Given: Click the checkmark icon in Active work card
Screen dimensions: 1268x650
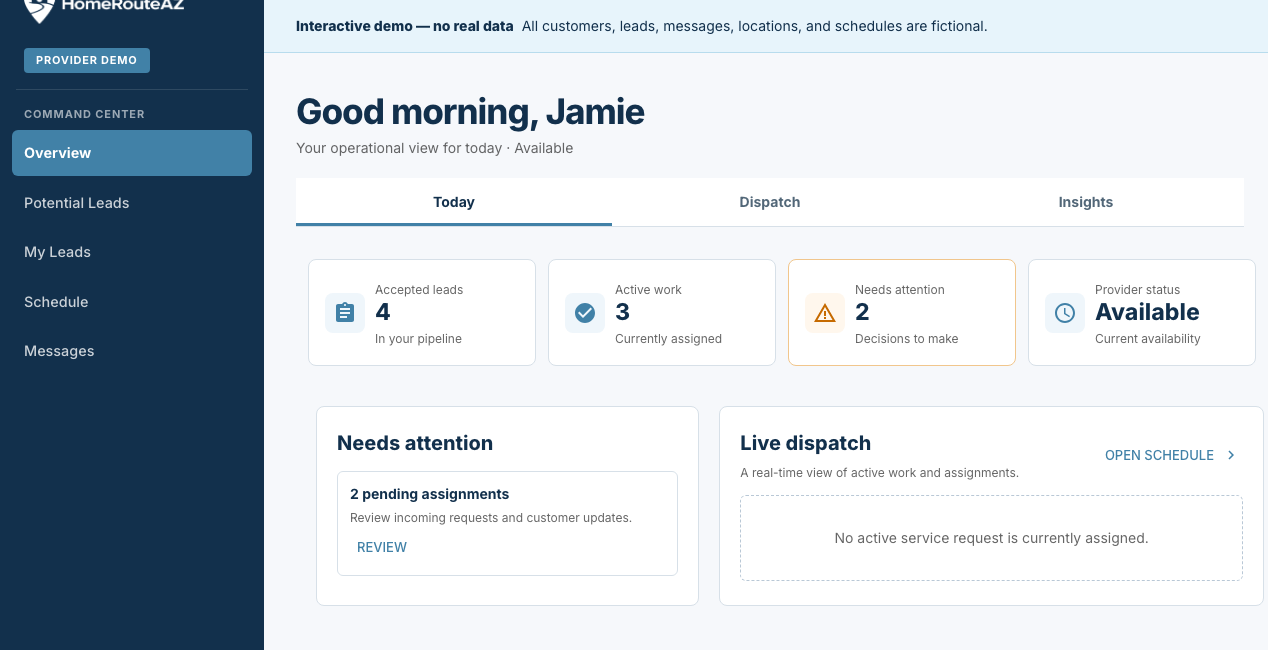Looking at the screenshot, I should [x=585, y=313].
